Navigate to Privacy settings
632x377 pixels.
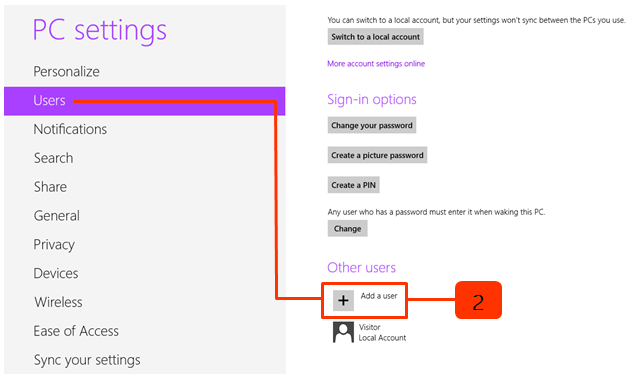(54, 245)
